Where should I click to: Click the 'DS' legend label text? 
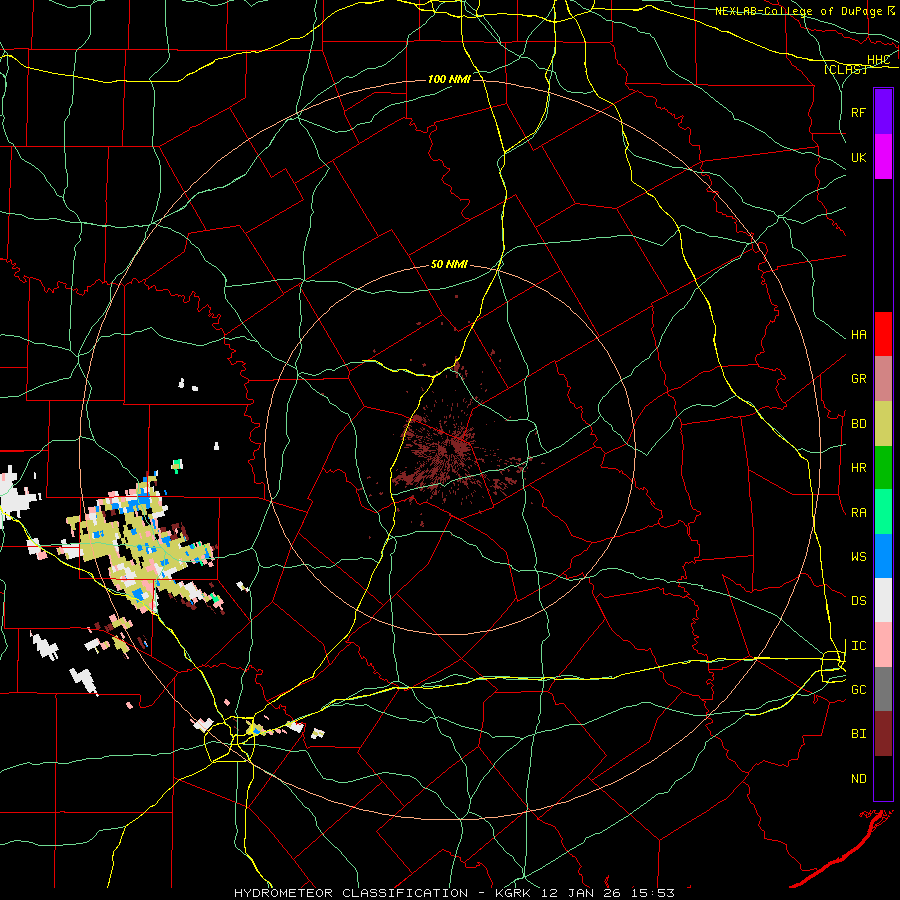858,600
